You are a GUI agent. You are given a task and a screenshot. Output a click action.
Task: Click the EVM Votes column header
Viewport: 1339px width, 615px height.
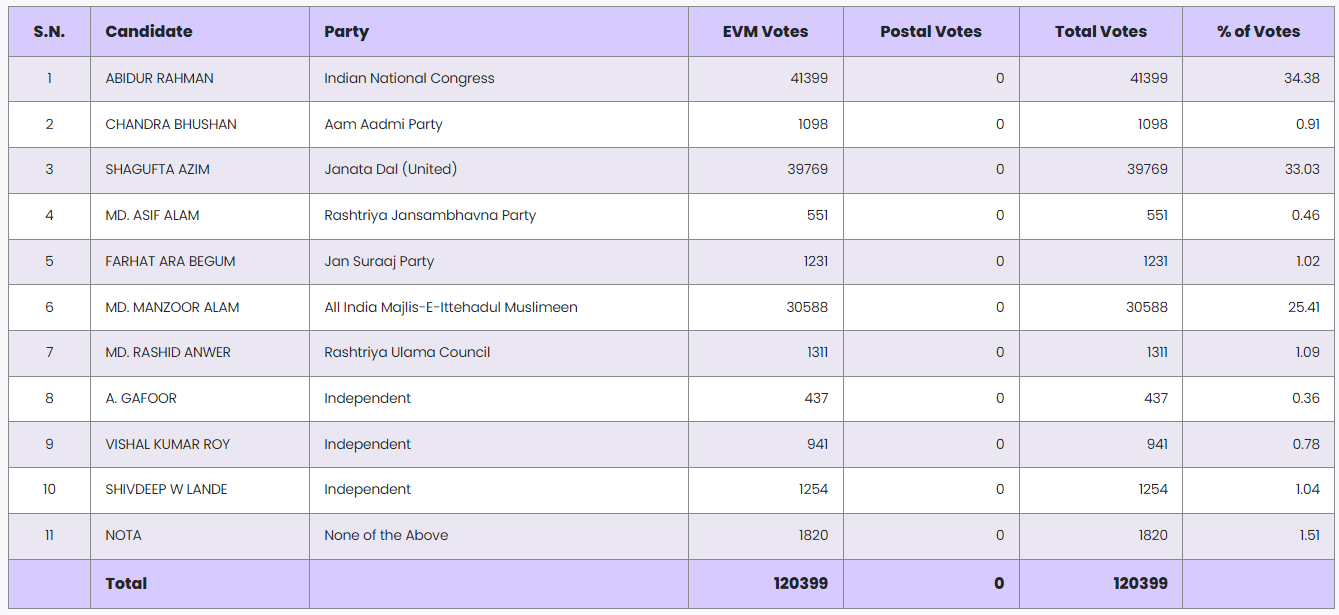pyautogui.click(x=765, y=31)
